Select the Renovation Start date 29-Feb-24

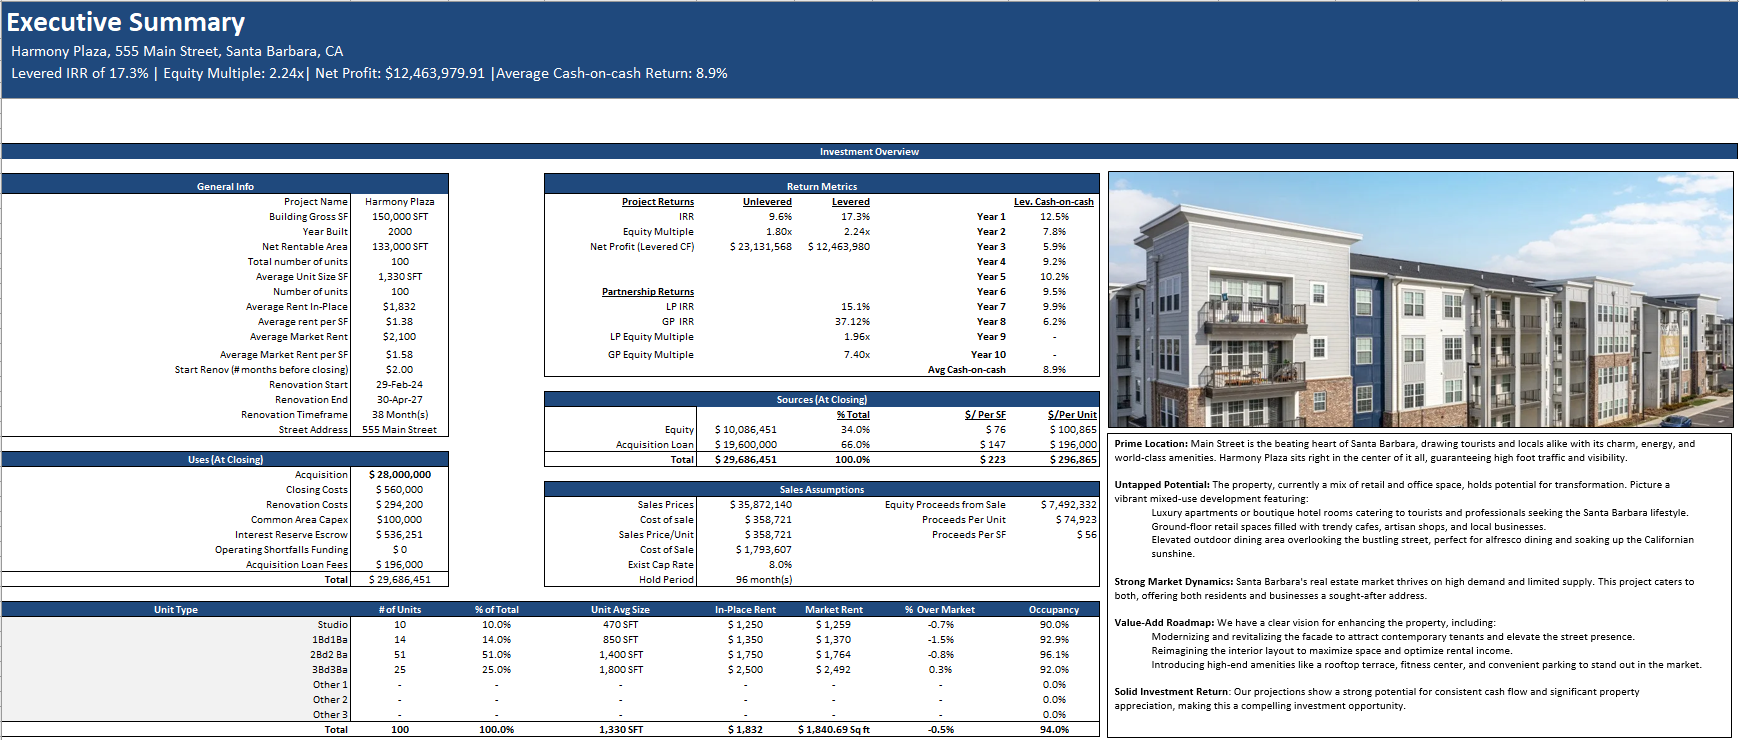[399, 385]
